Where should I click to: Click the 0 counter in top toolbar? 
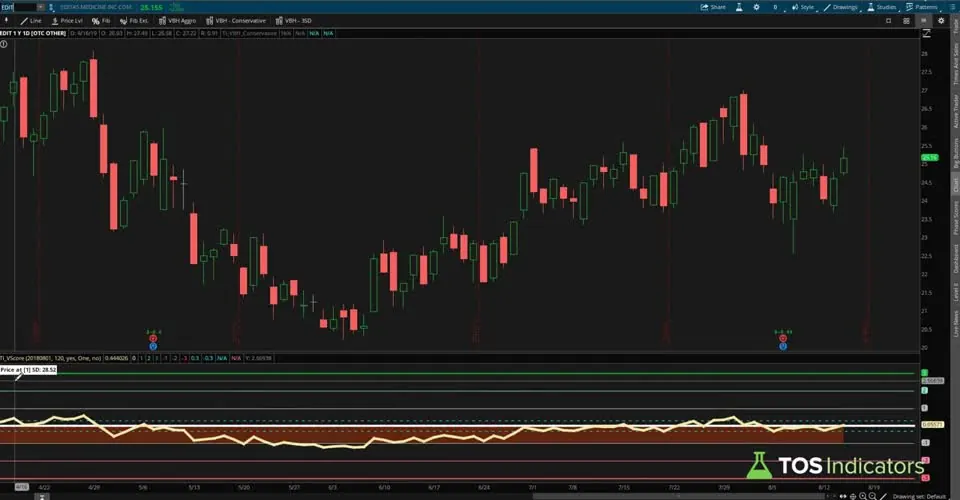click(x=775, y=7)
